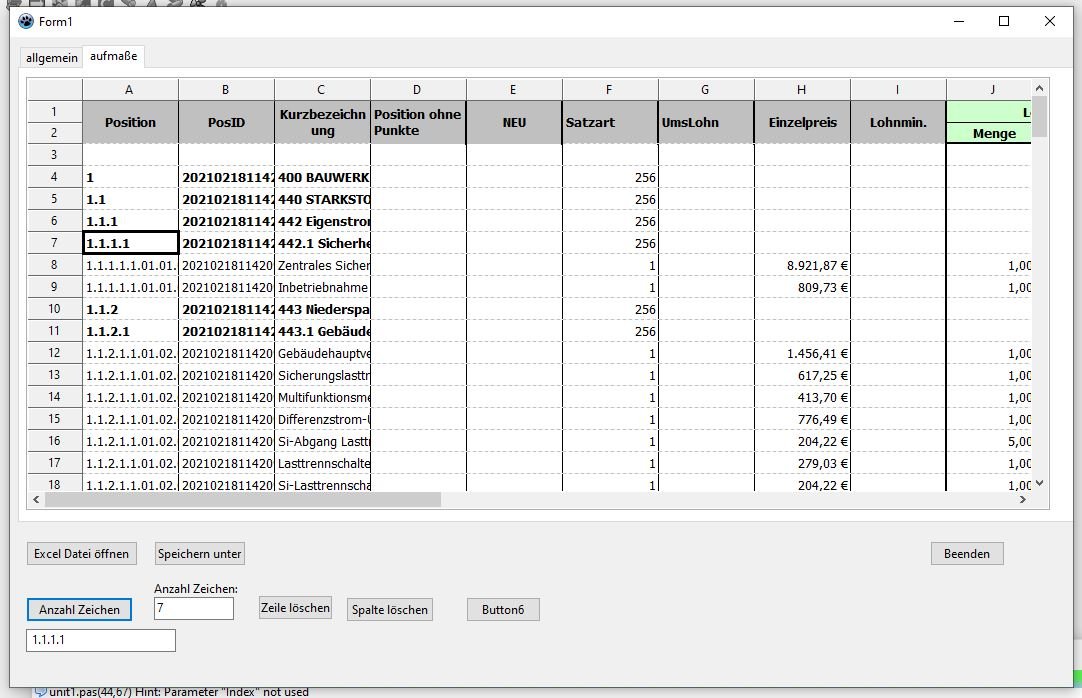Click the Position ohne Punkte header cell
This screenshot has width=1082, height=698.
click(418, 122)
